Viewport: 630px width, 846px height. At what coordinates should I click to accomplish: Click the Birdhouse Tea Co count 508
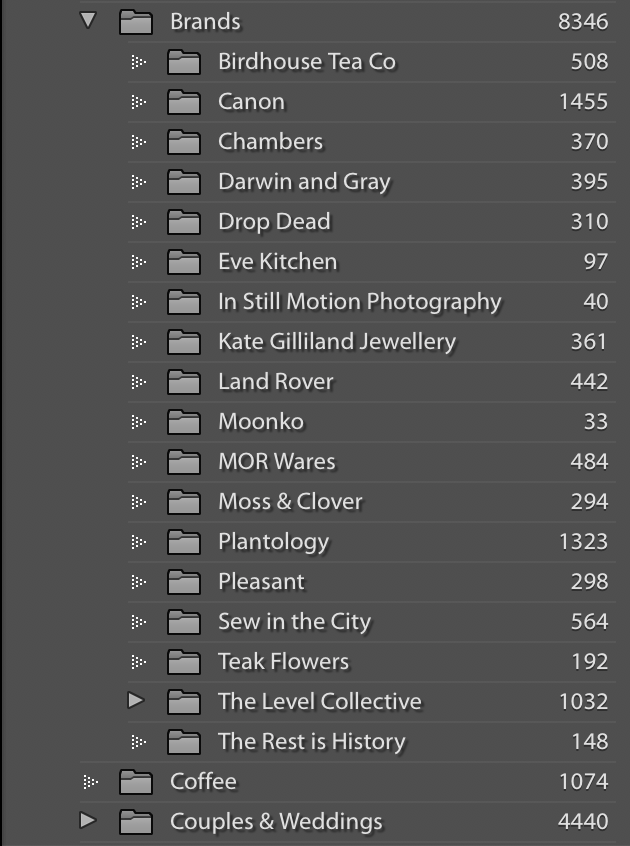pyautogui.click(x=590, y=62)
